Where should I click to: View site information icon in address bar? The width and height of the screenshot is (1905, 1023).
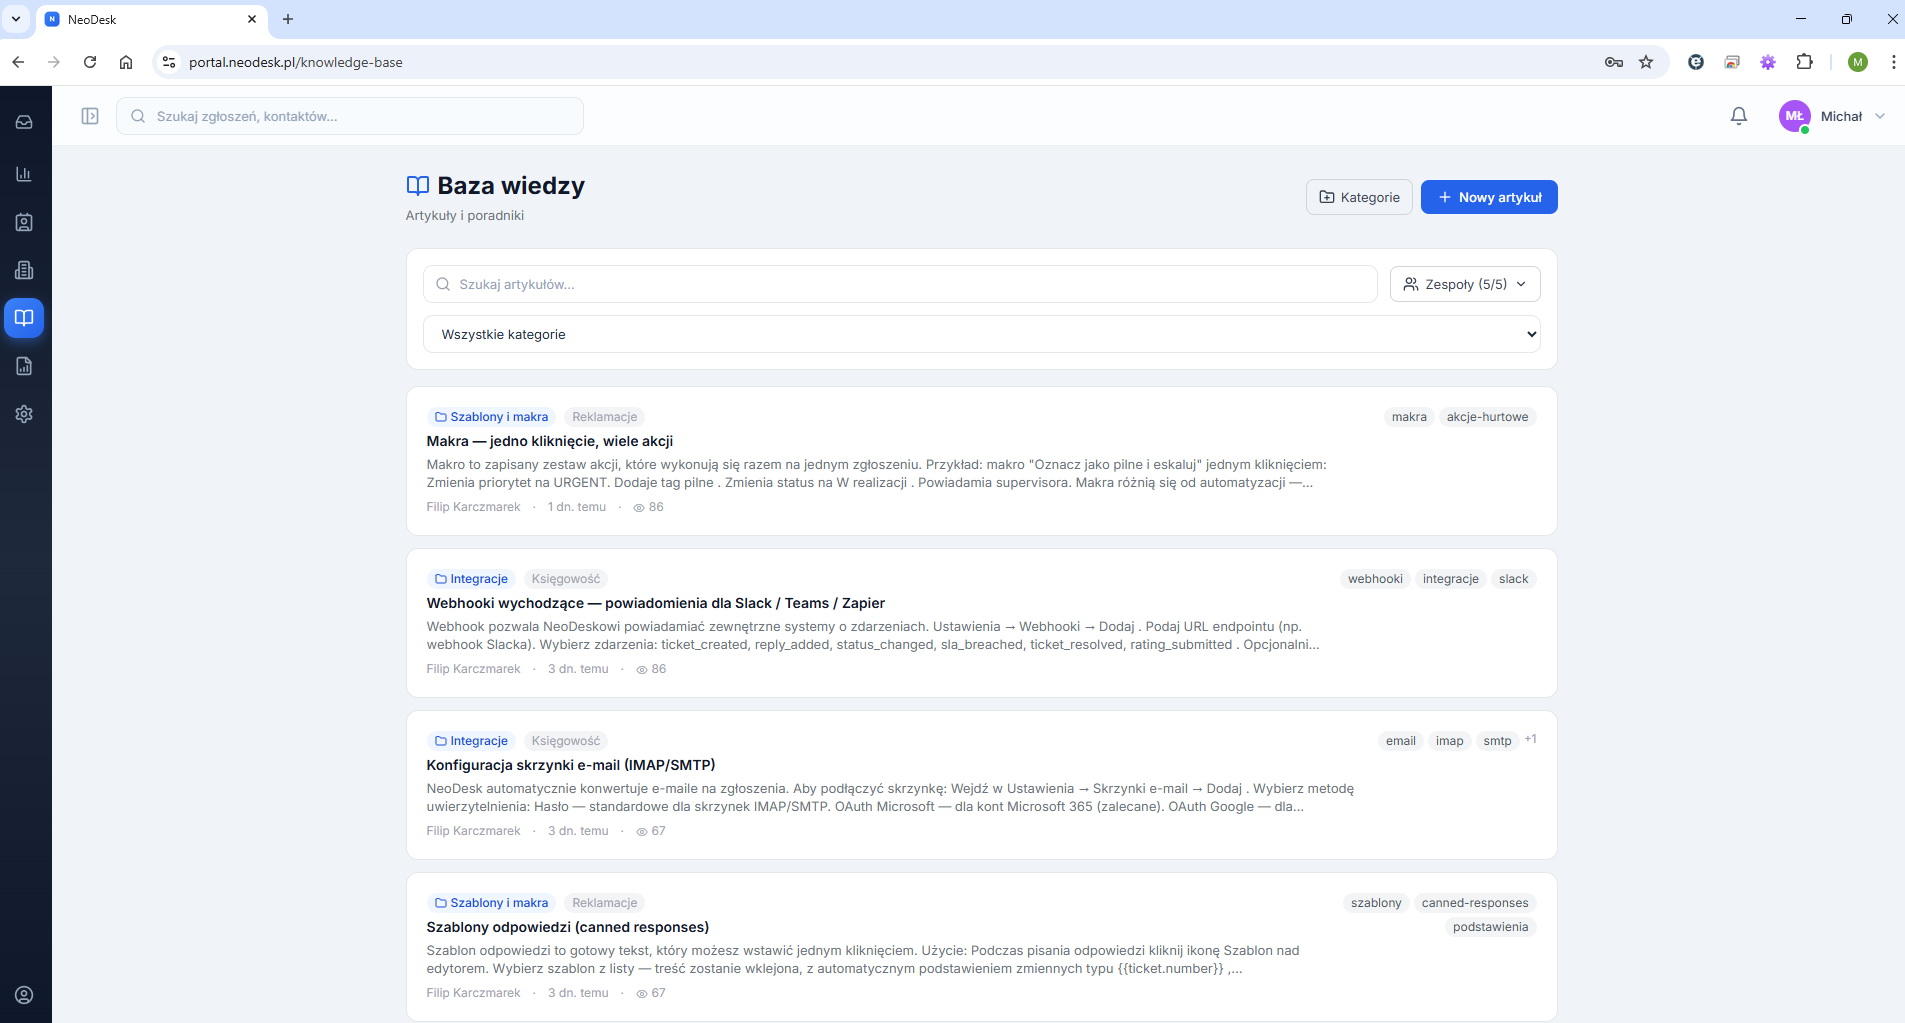point(169,62)
